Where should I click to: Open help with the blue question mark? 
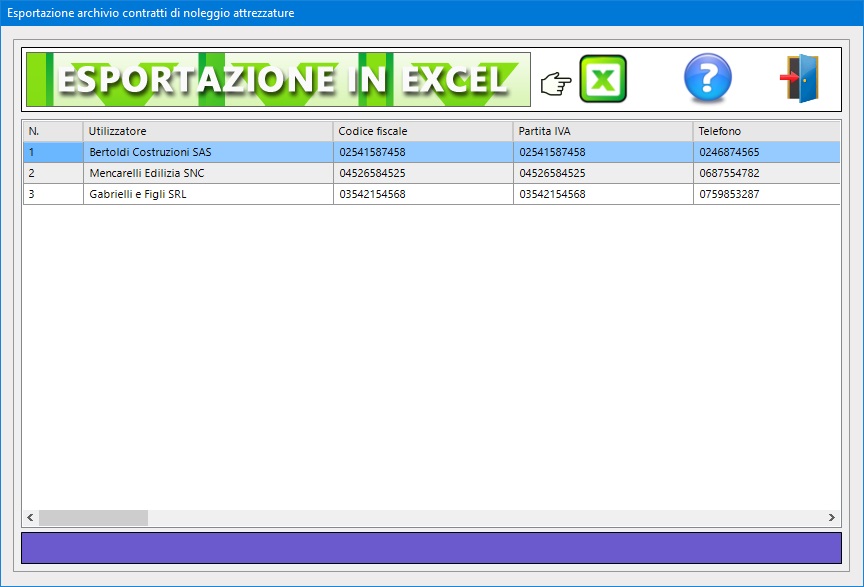click(x=708, y=78)
